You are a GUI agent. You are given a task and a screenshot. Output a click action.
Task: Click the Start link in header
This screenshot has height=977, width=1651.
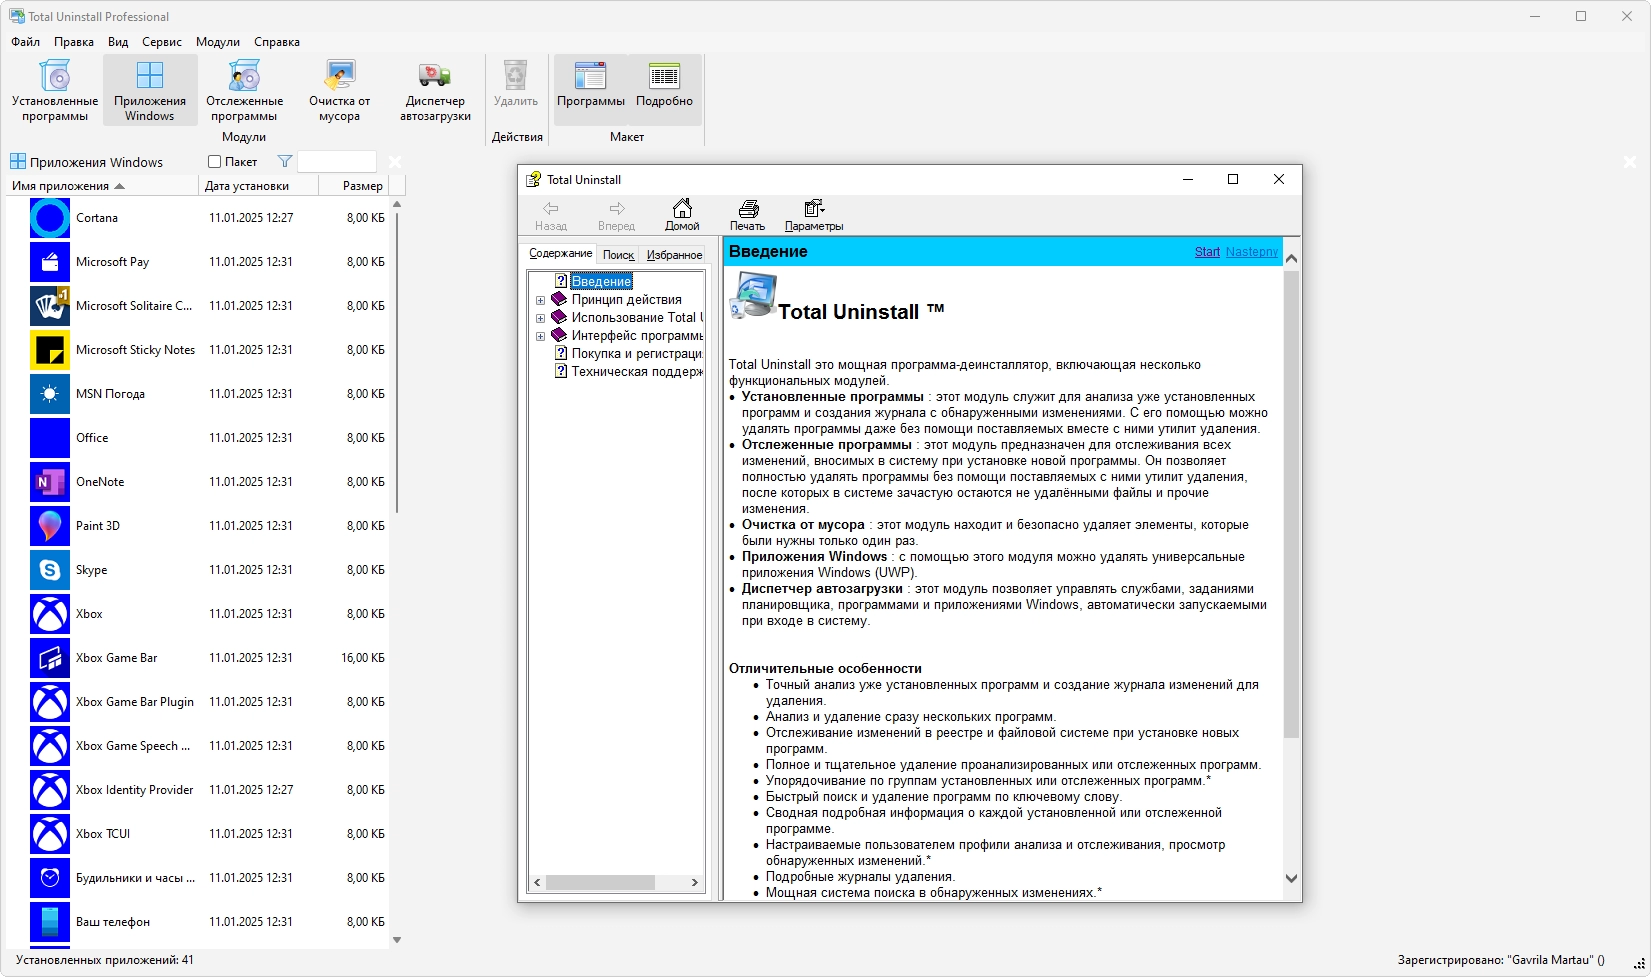point(1207,252)
